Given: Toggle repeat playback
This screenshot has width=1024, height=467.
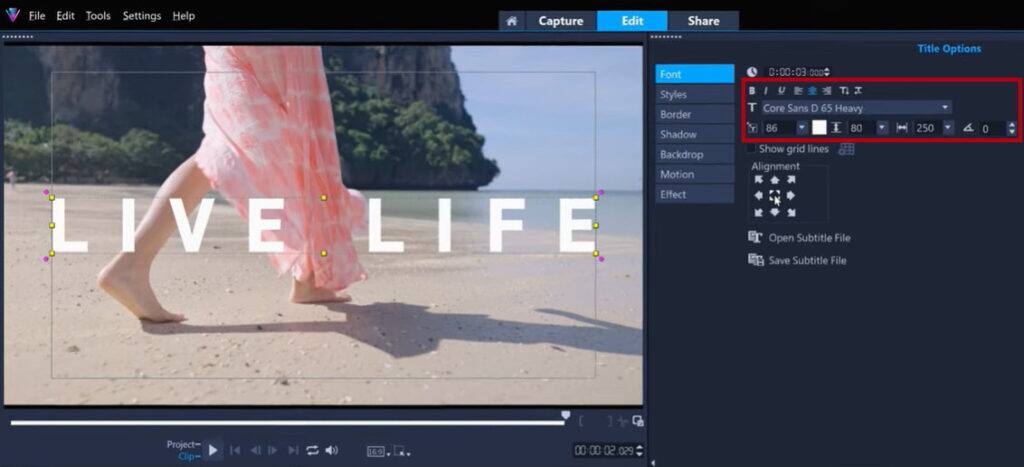Looking at the screenshot, I should (x=312, y=450).
